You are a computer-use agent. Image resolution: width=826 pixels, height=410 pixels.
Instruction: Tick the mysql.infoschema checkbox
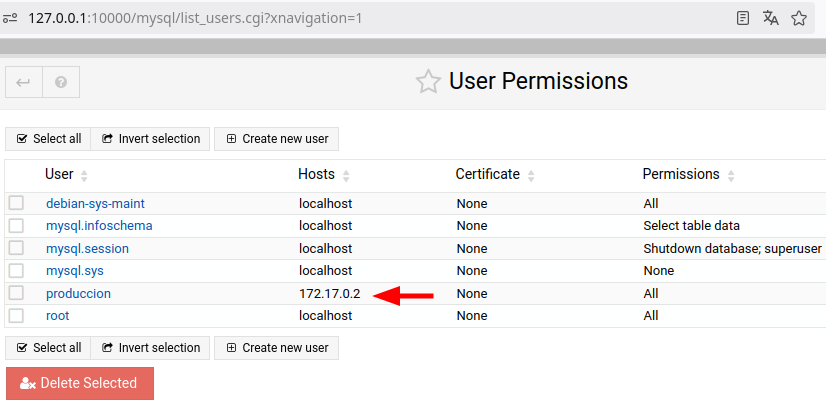(16, 226)
